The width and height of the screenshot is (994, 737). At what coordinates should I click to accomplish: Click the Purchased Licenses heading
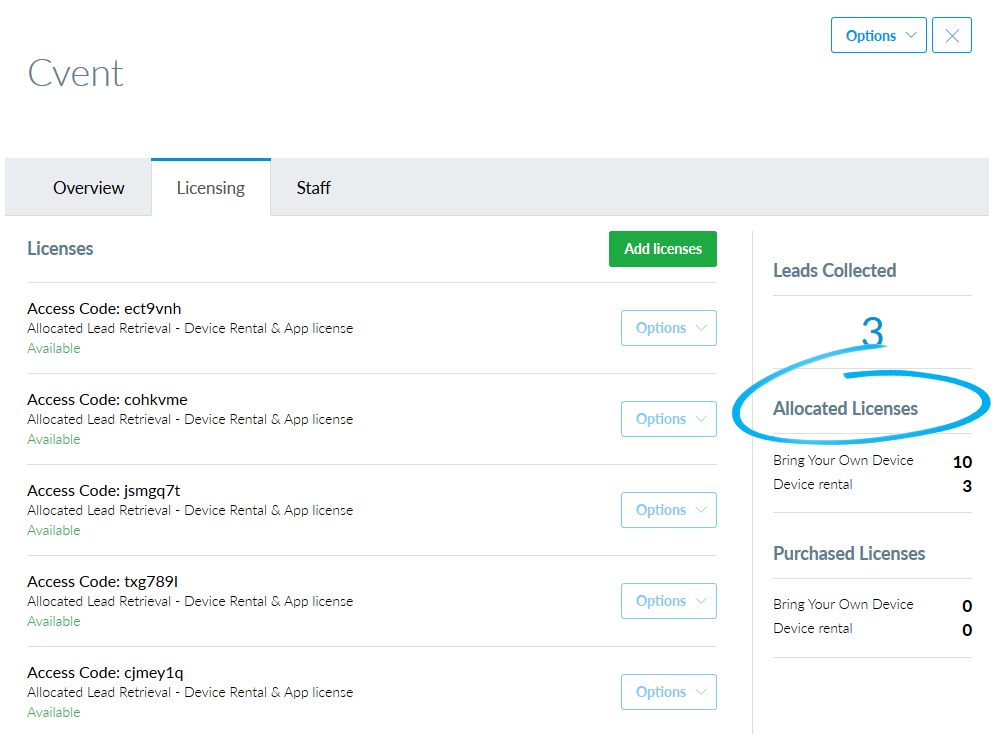click(849, 553)
